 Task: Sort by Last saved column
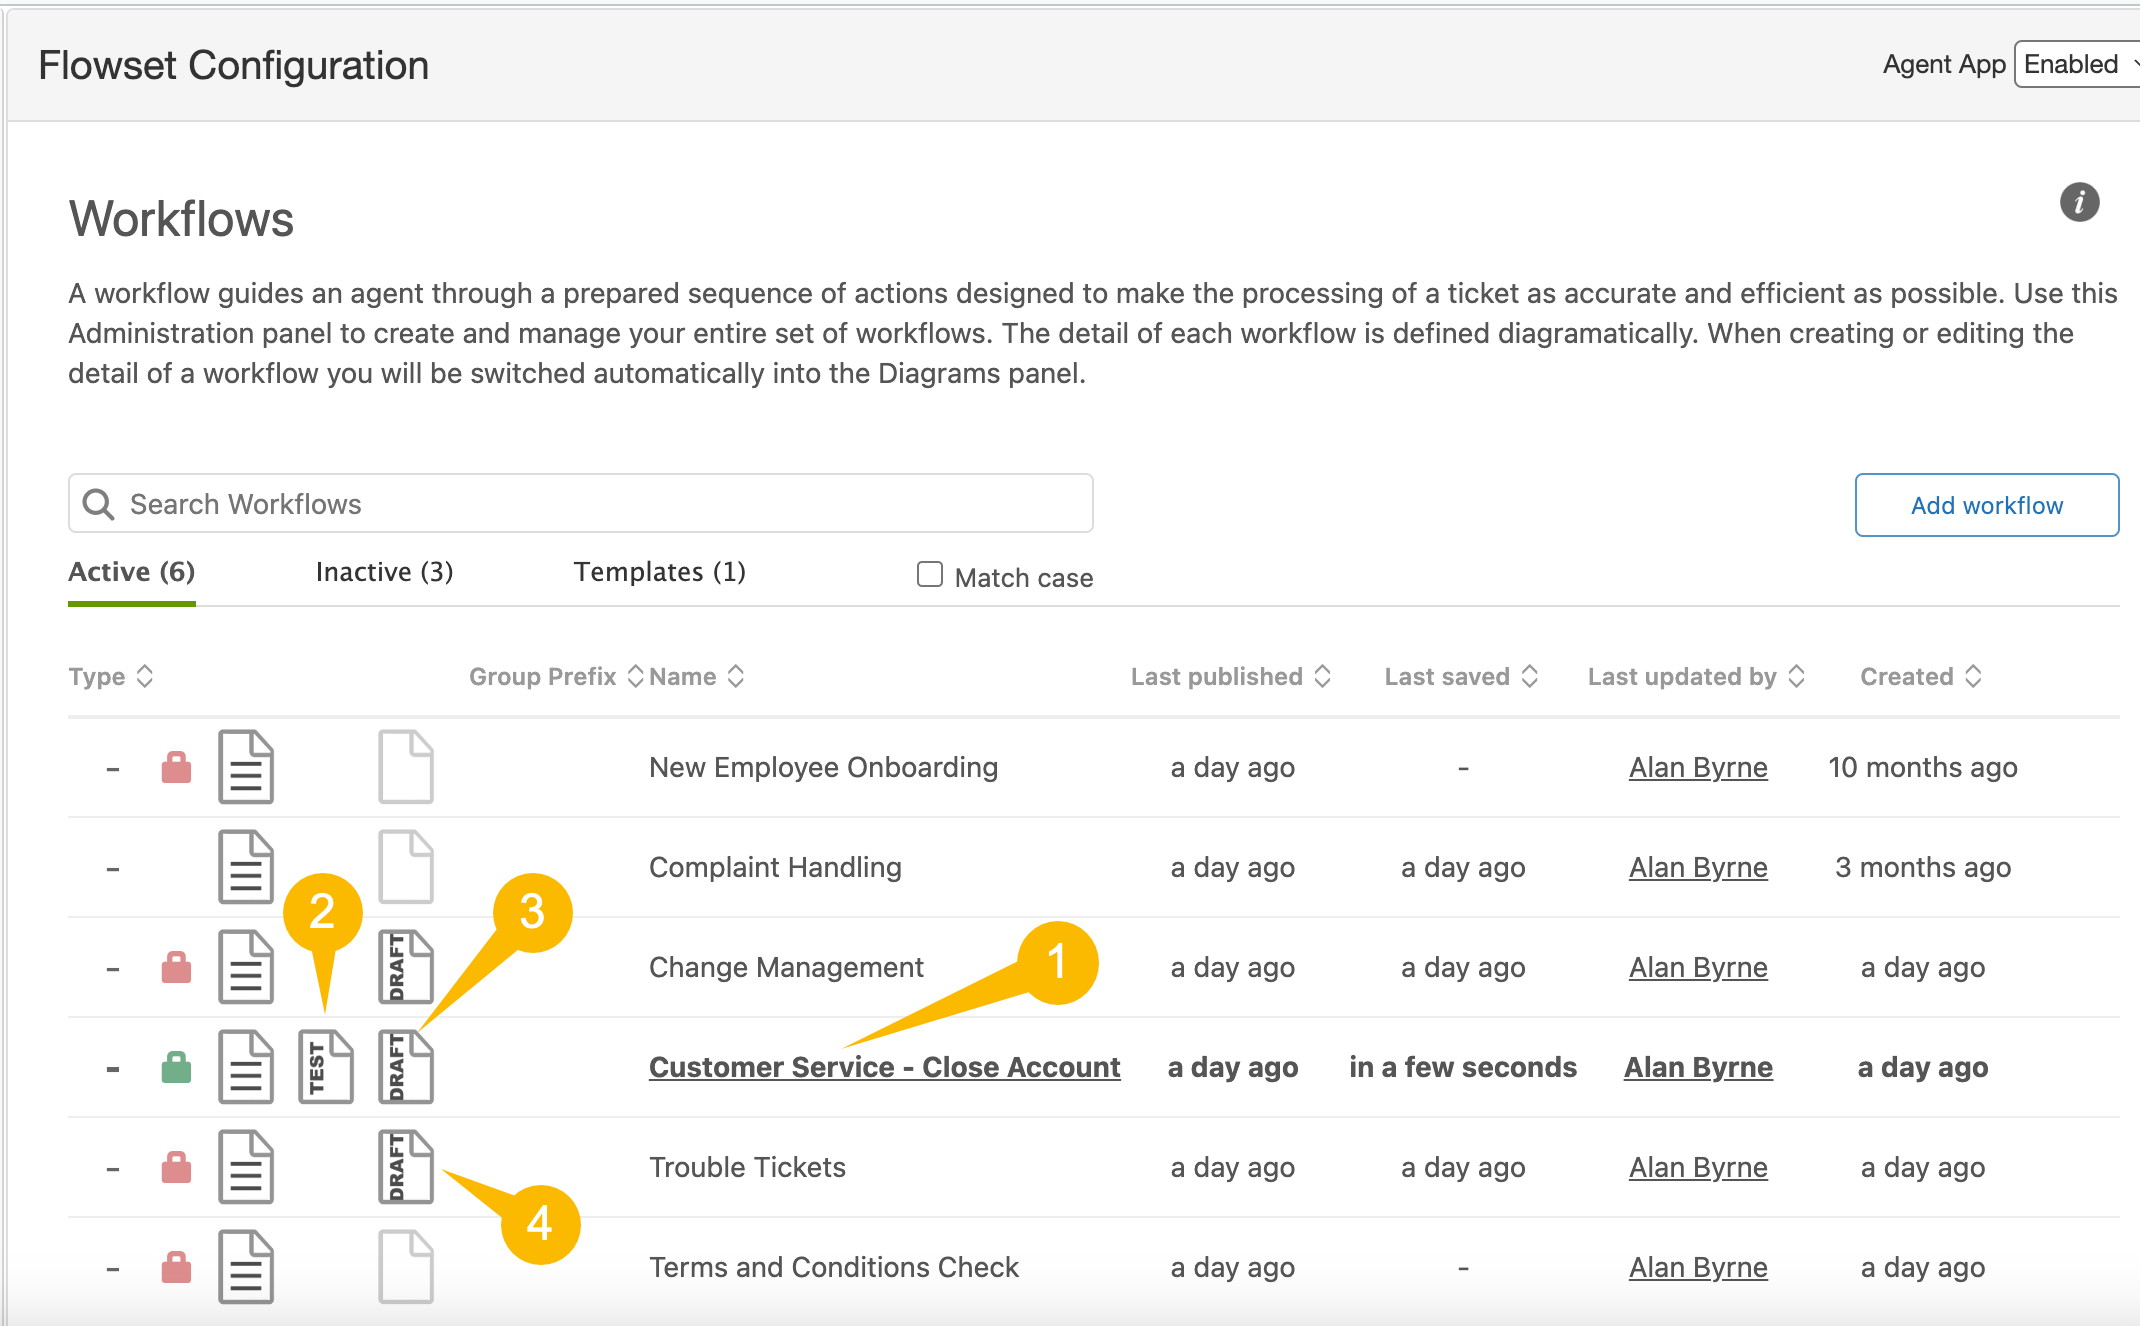point(1461,676)
